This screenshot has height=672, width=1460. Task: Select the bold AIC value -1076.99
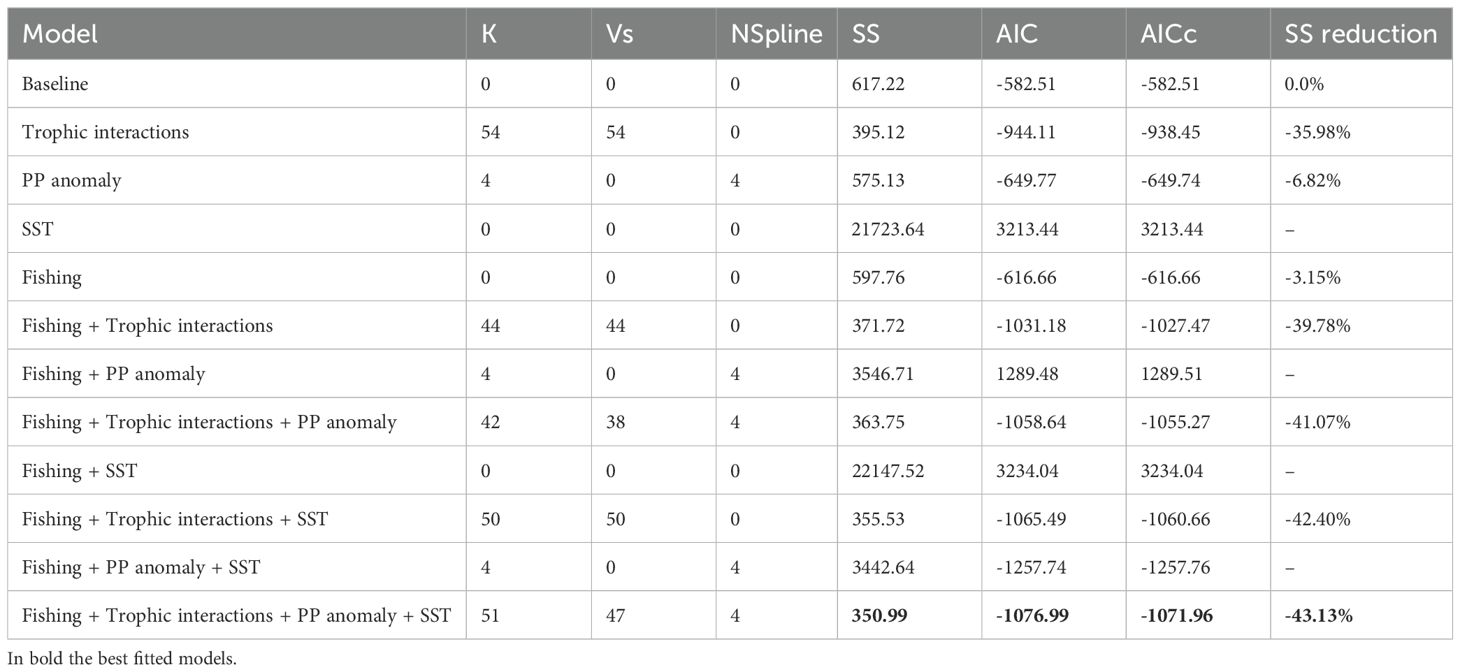coord(1031,615)
